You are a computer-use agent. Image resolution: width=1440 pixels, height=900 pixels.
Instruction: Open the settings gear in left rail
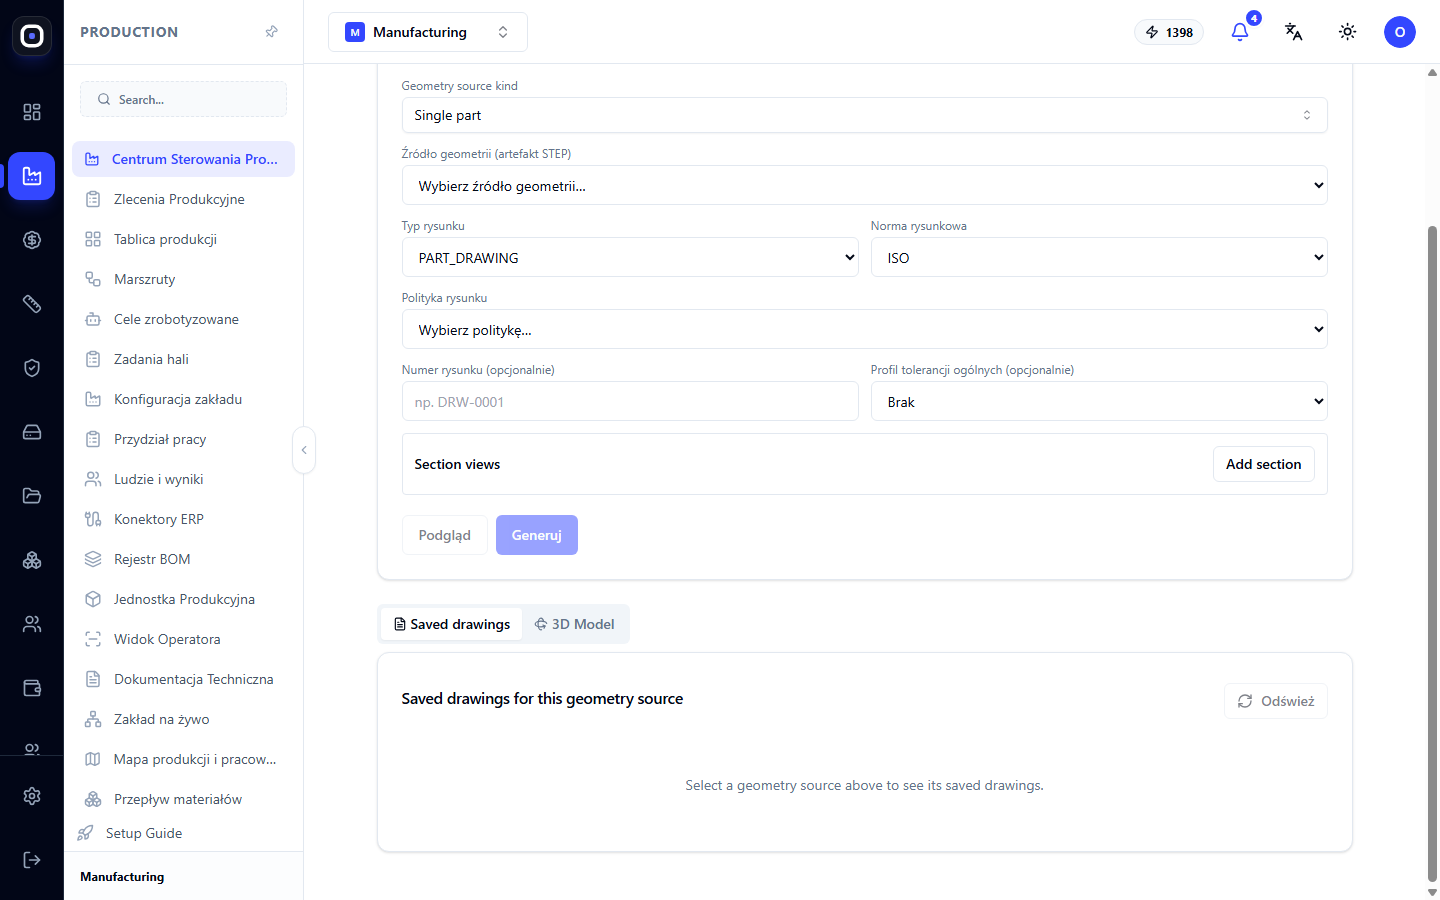tap(32, 796)
